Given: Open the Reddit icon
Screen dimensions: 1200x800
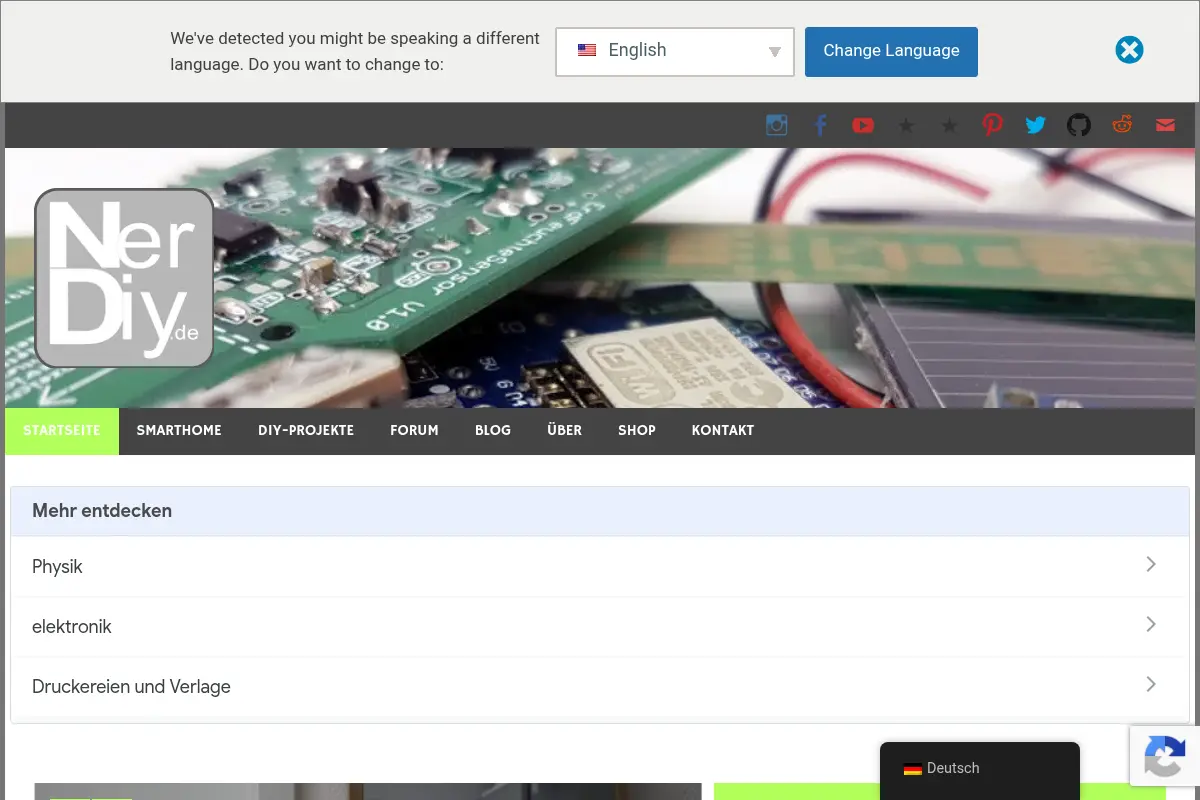Looking at the screenshot, I should (x=1122, y=125).
